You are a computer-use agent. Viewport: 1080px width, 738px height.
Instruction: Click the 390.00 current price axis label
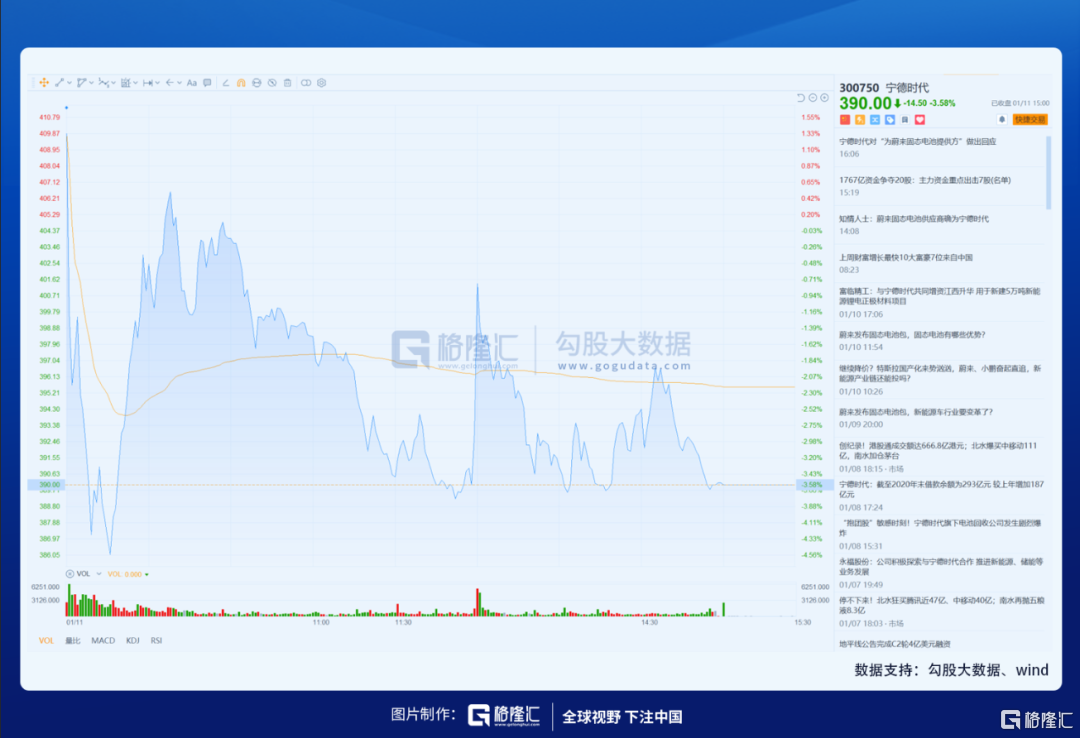point(47,485)
